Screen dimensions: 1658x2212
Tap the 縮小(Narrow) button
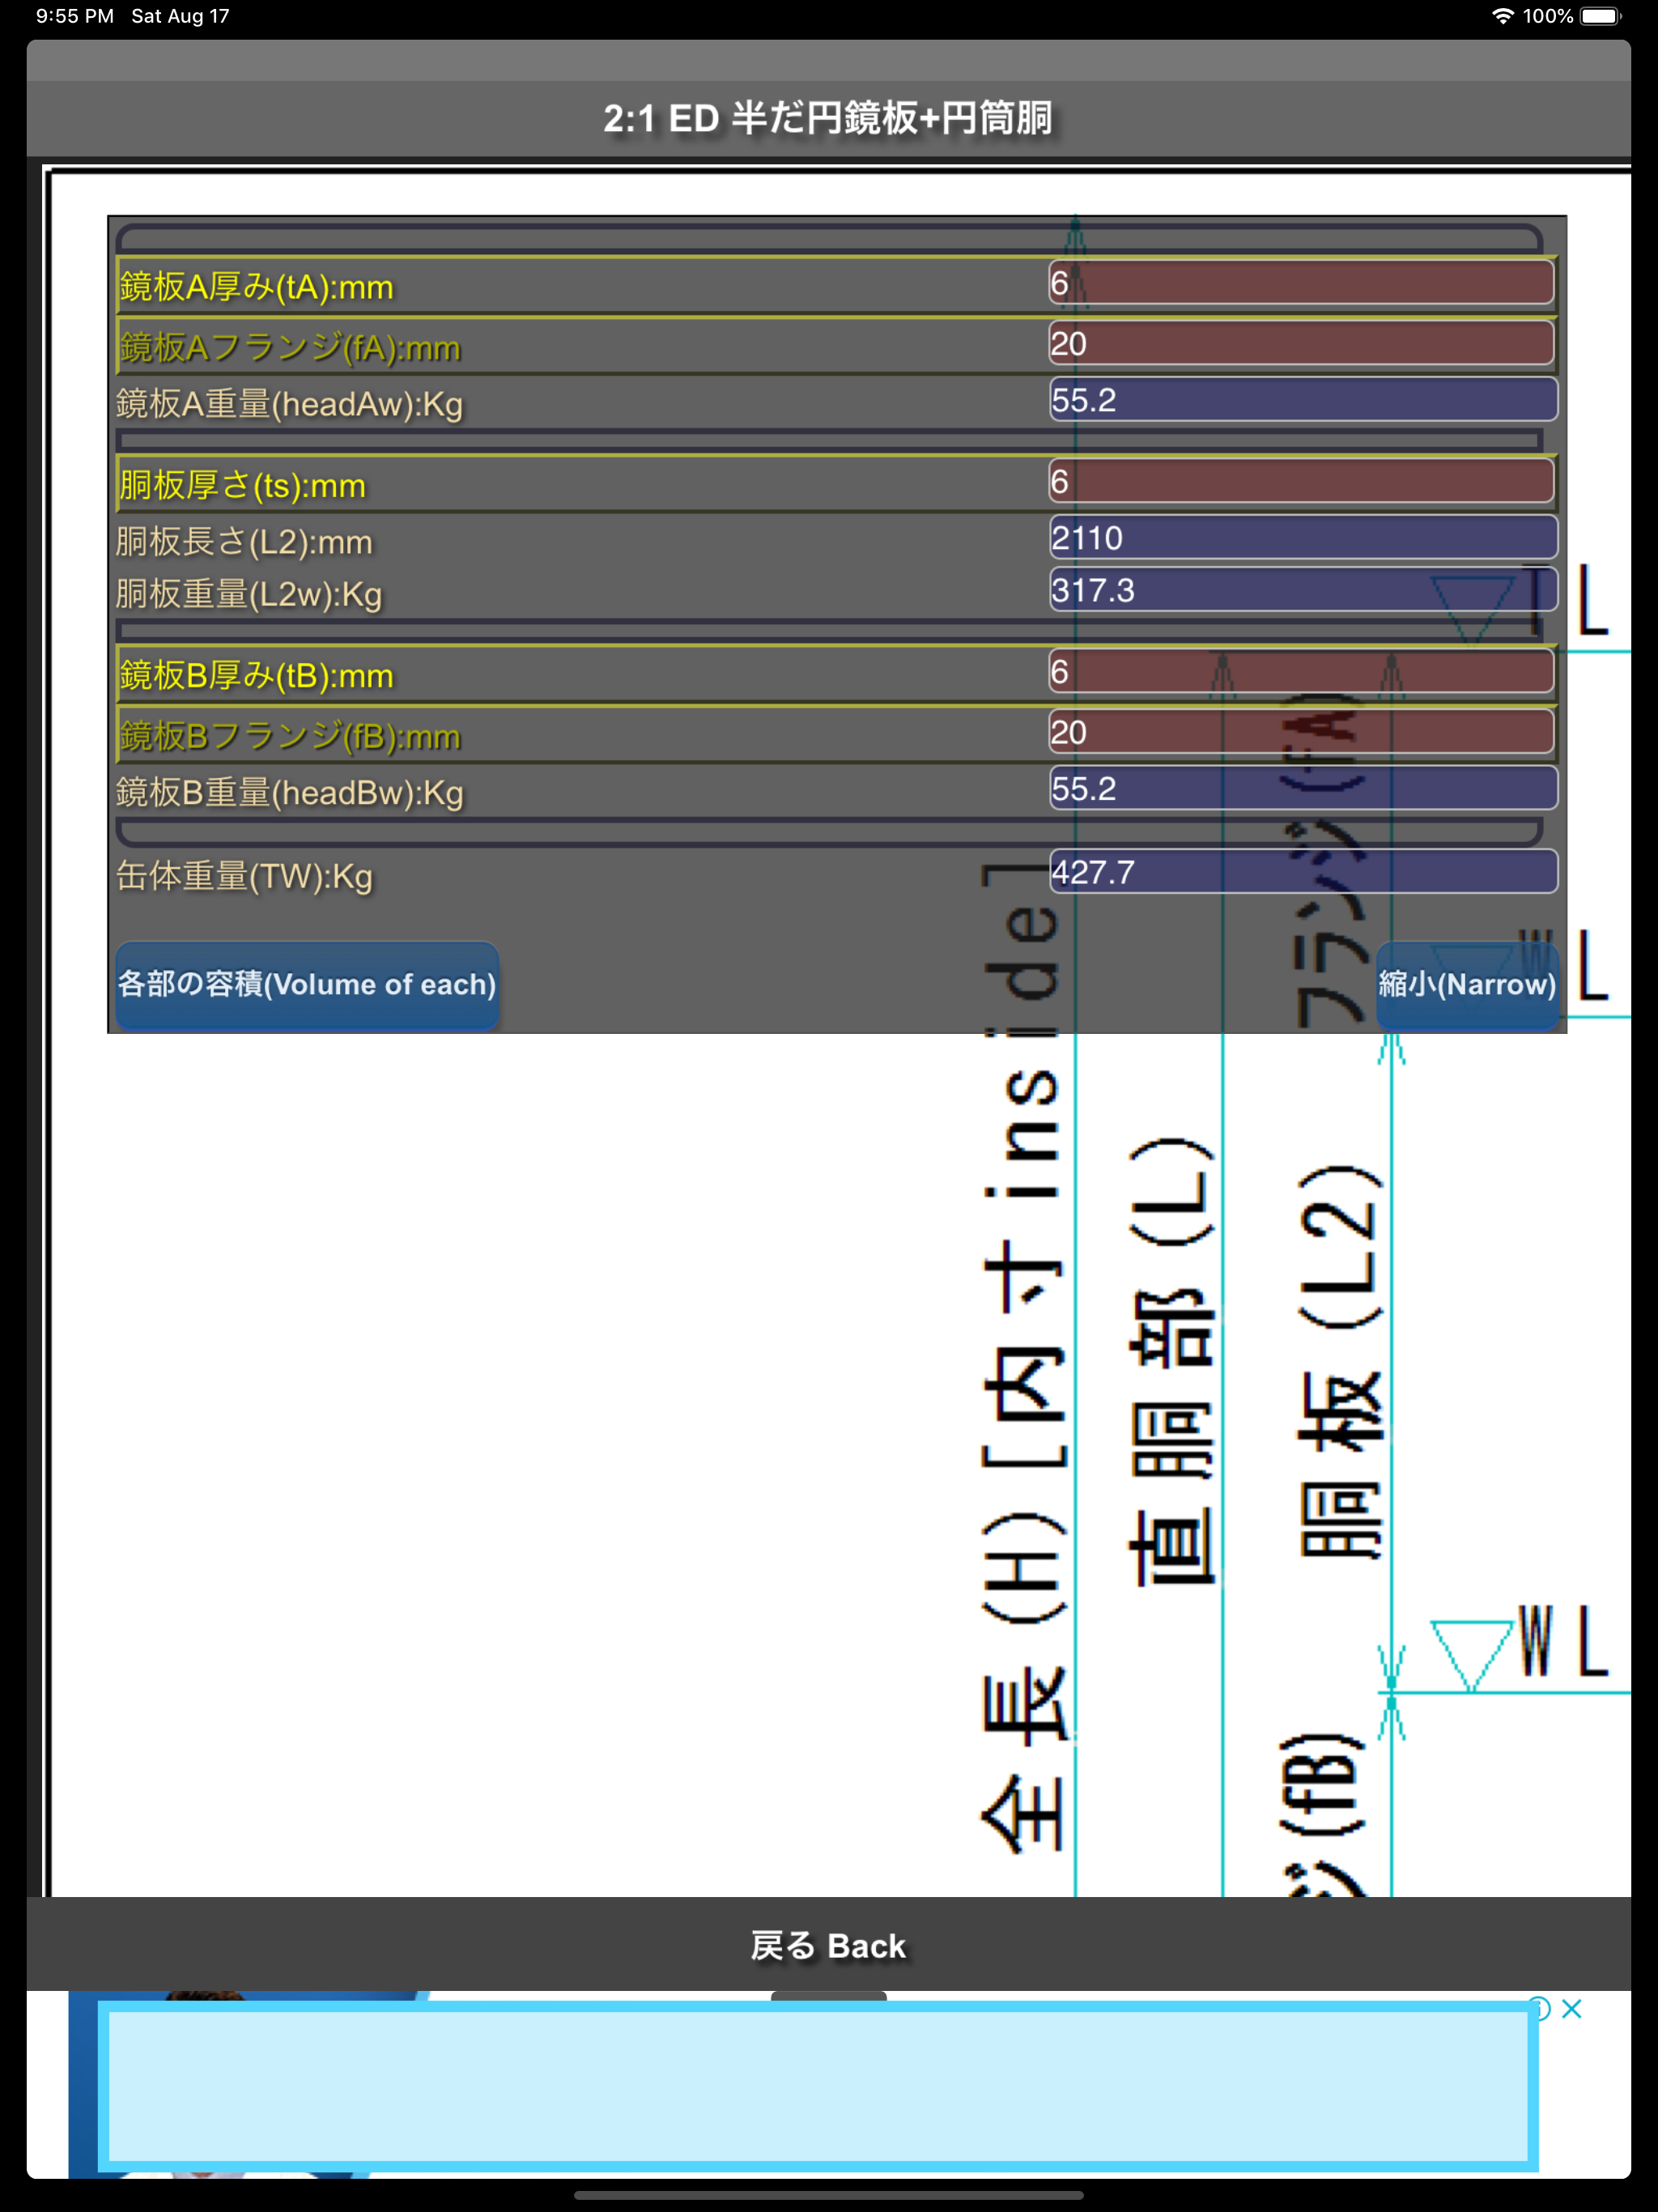[1467, 985]
